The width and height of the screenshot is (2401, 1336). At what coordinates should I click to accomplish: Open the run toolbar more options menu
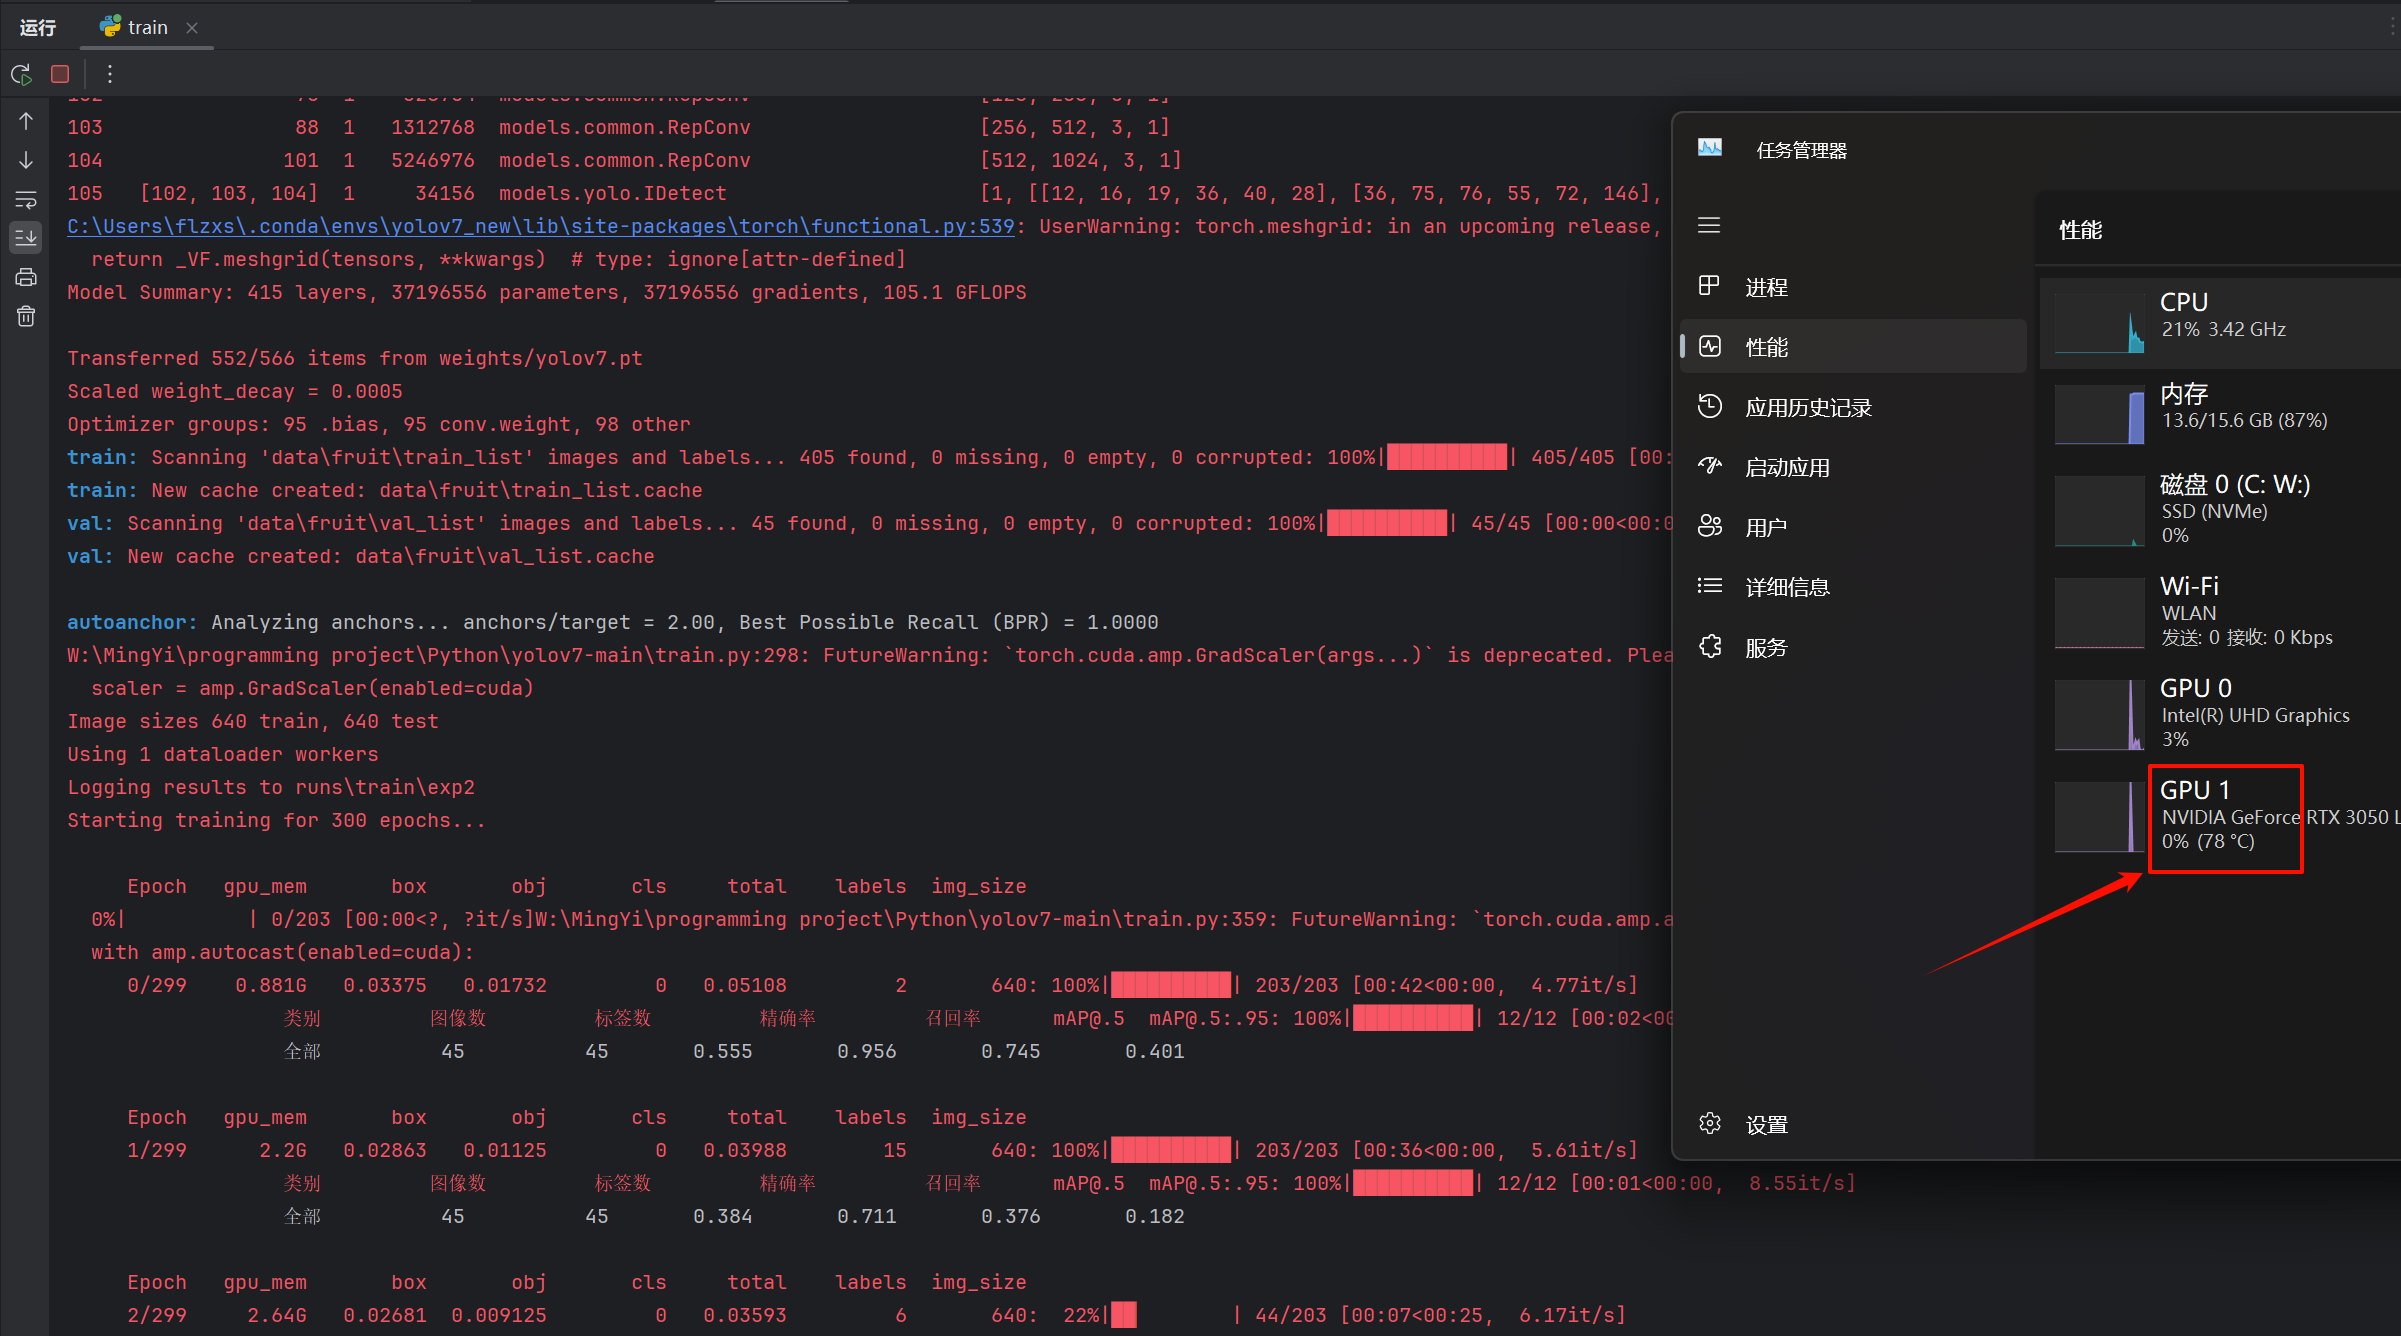click(110, 74)
